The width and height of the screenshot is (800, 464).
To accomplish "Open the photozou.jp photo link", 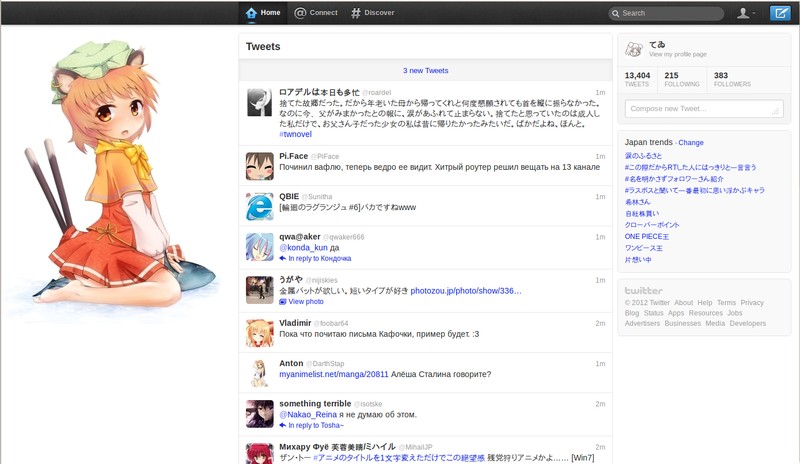I will (x=466, y=291).
